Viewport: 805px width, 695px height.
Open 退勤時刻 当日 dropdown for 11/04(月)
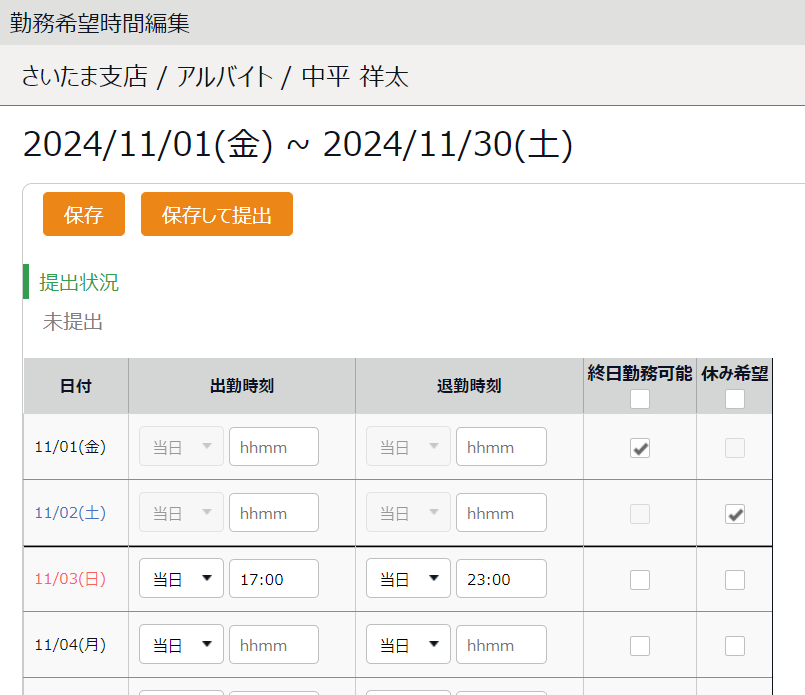tap(408, 644)
